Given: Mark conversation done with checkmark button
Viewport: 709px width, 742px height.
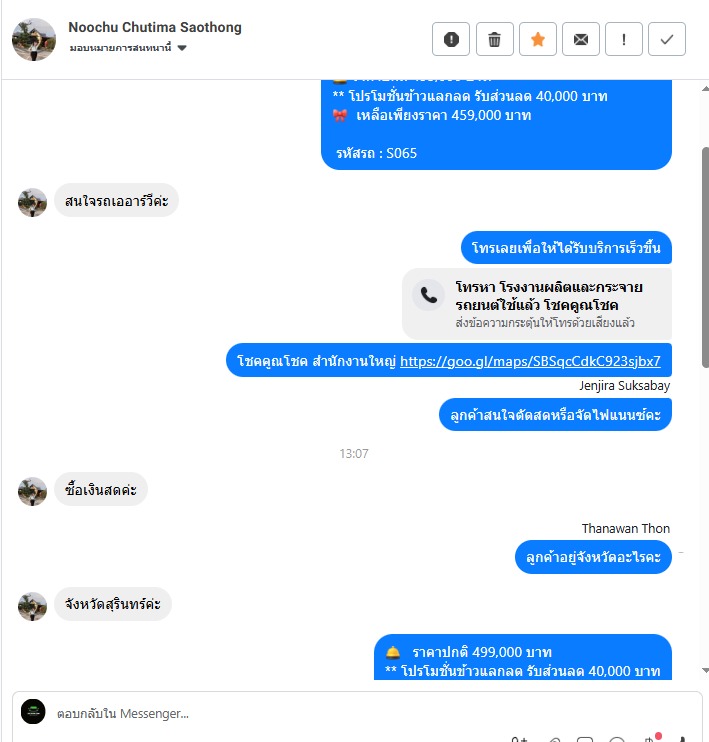Looking at the screenshot, I should [x=667, y=39].
